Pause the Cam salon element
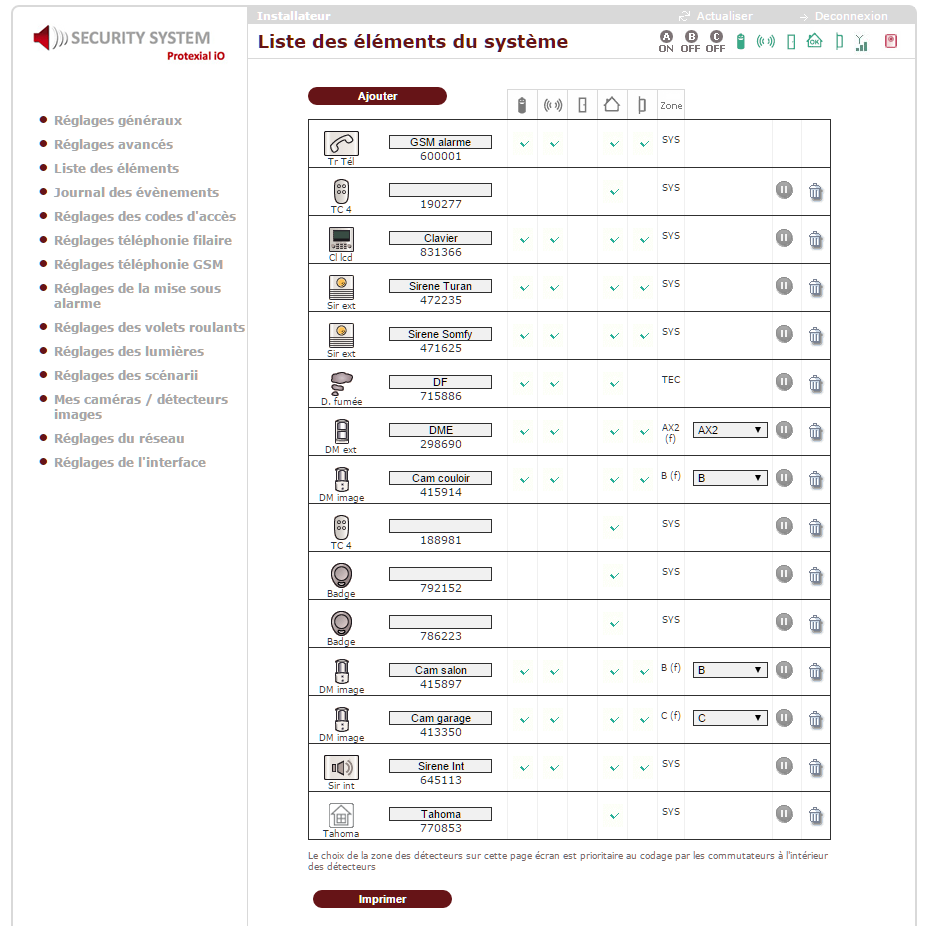 (784, 670)
